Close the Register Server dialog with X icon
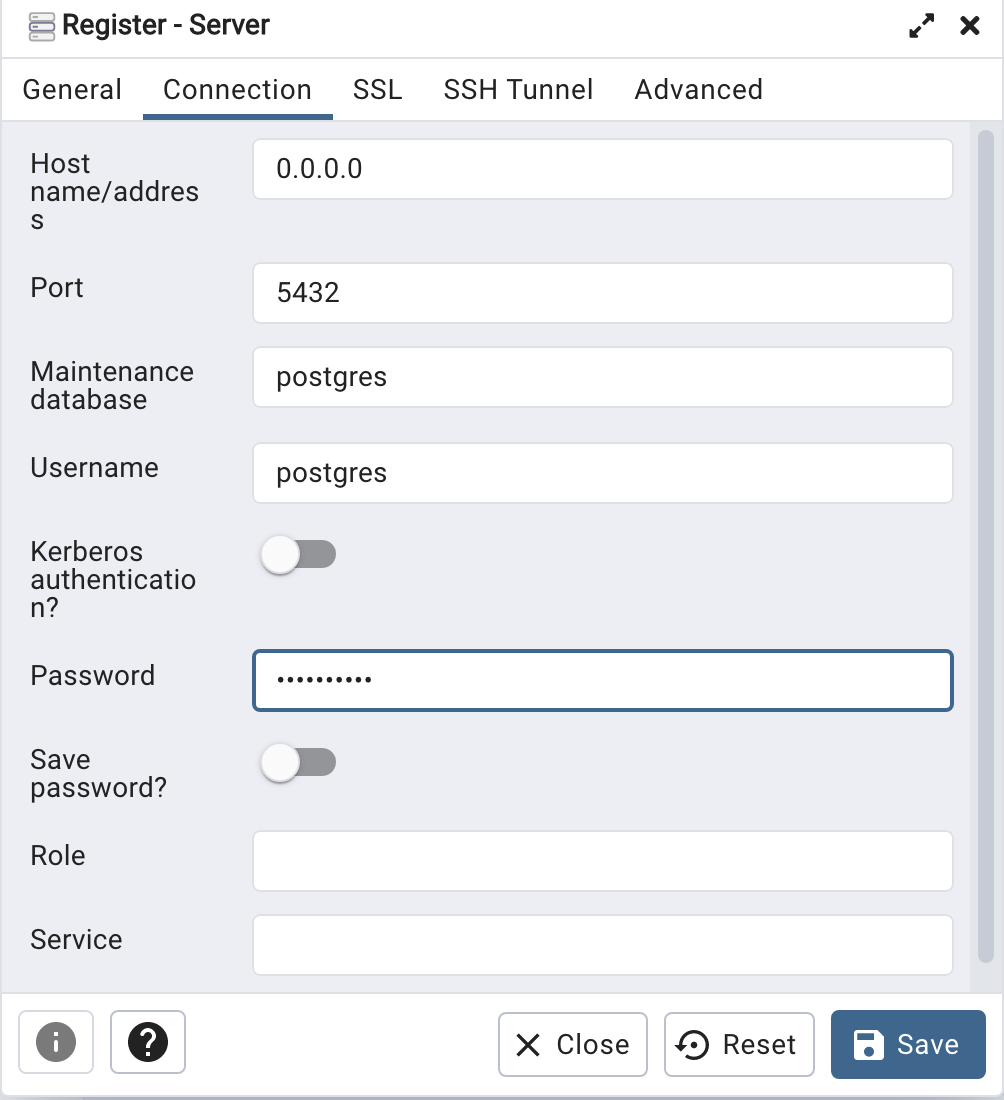1004x1100 pixels. pos(969,26)
